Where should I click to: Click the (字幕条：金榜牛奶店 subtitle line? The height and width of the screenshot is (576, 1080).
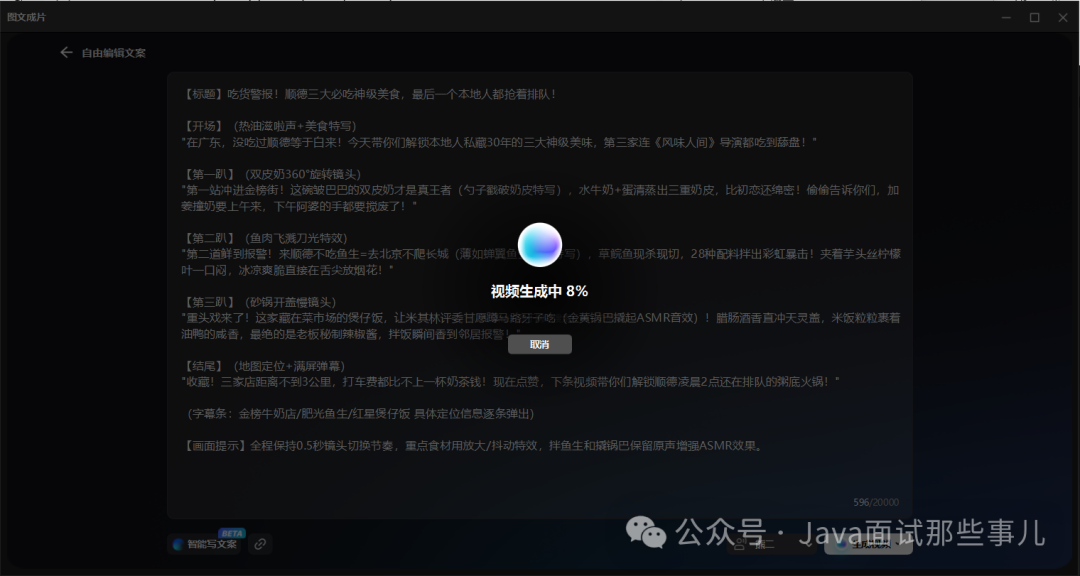point(360,414)
